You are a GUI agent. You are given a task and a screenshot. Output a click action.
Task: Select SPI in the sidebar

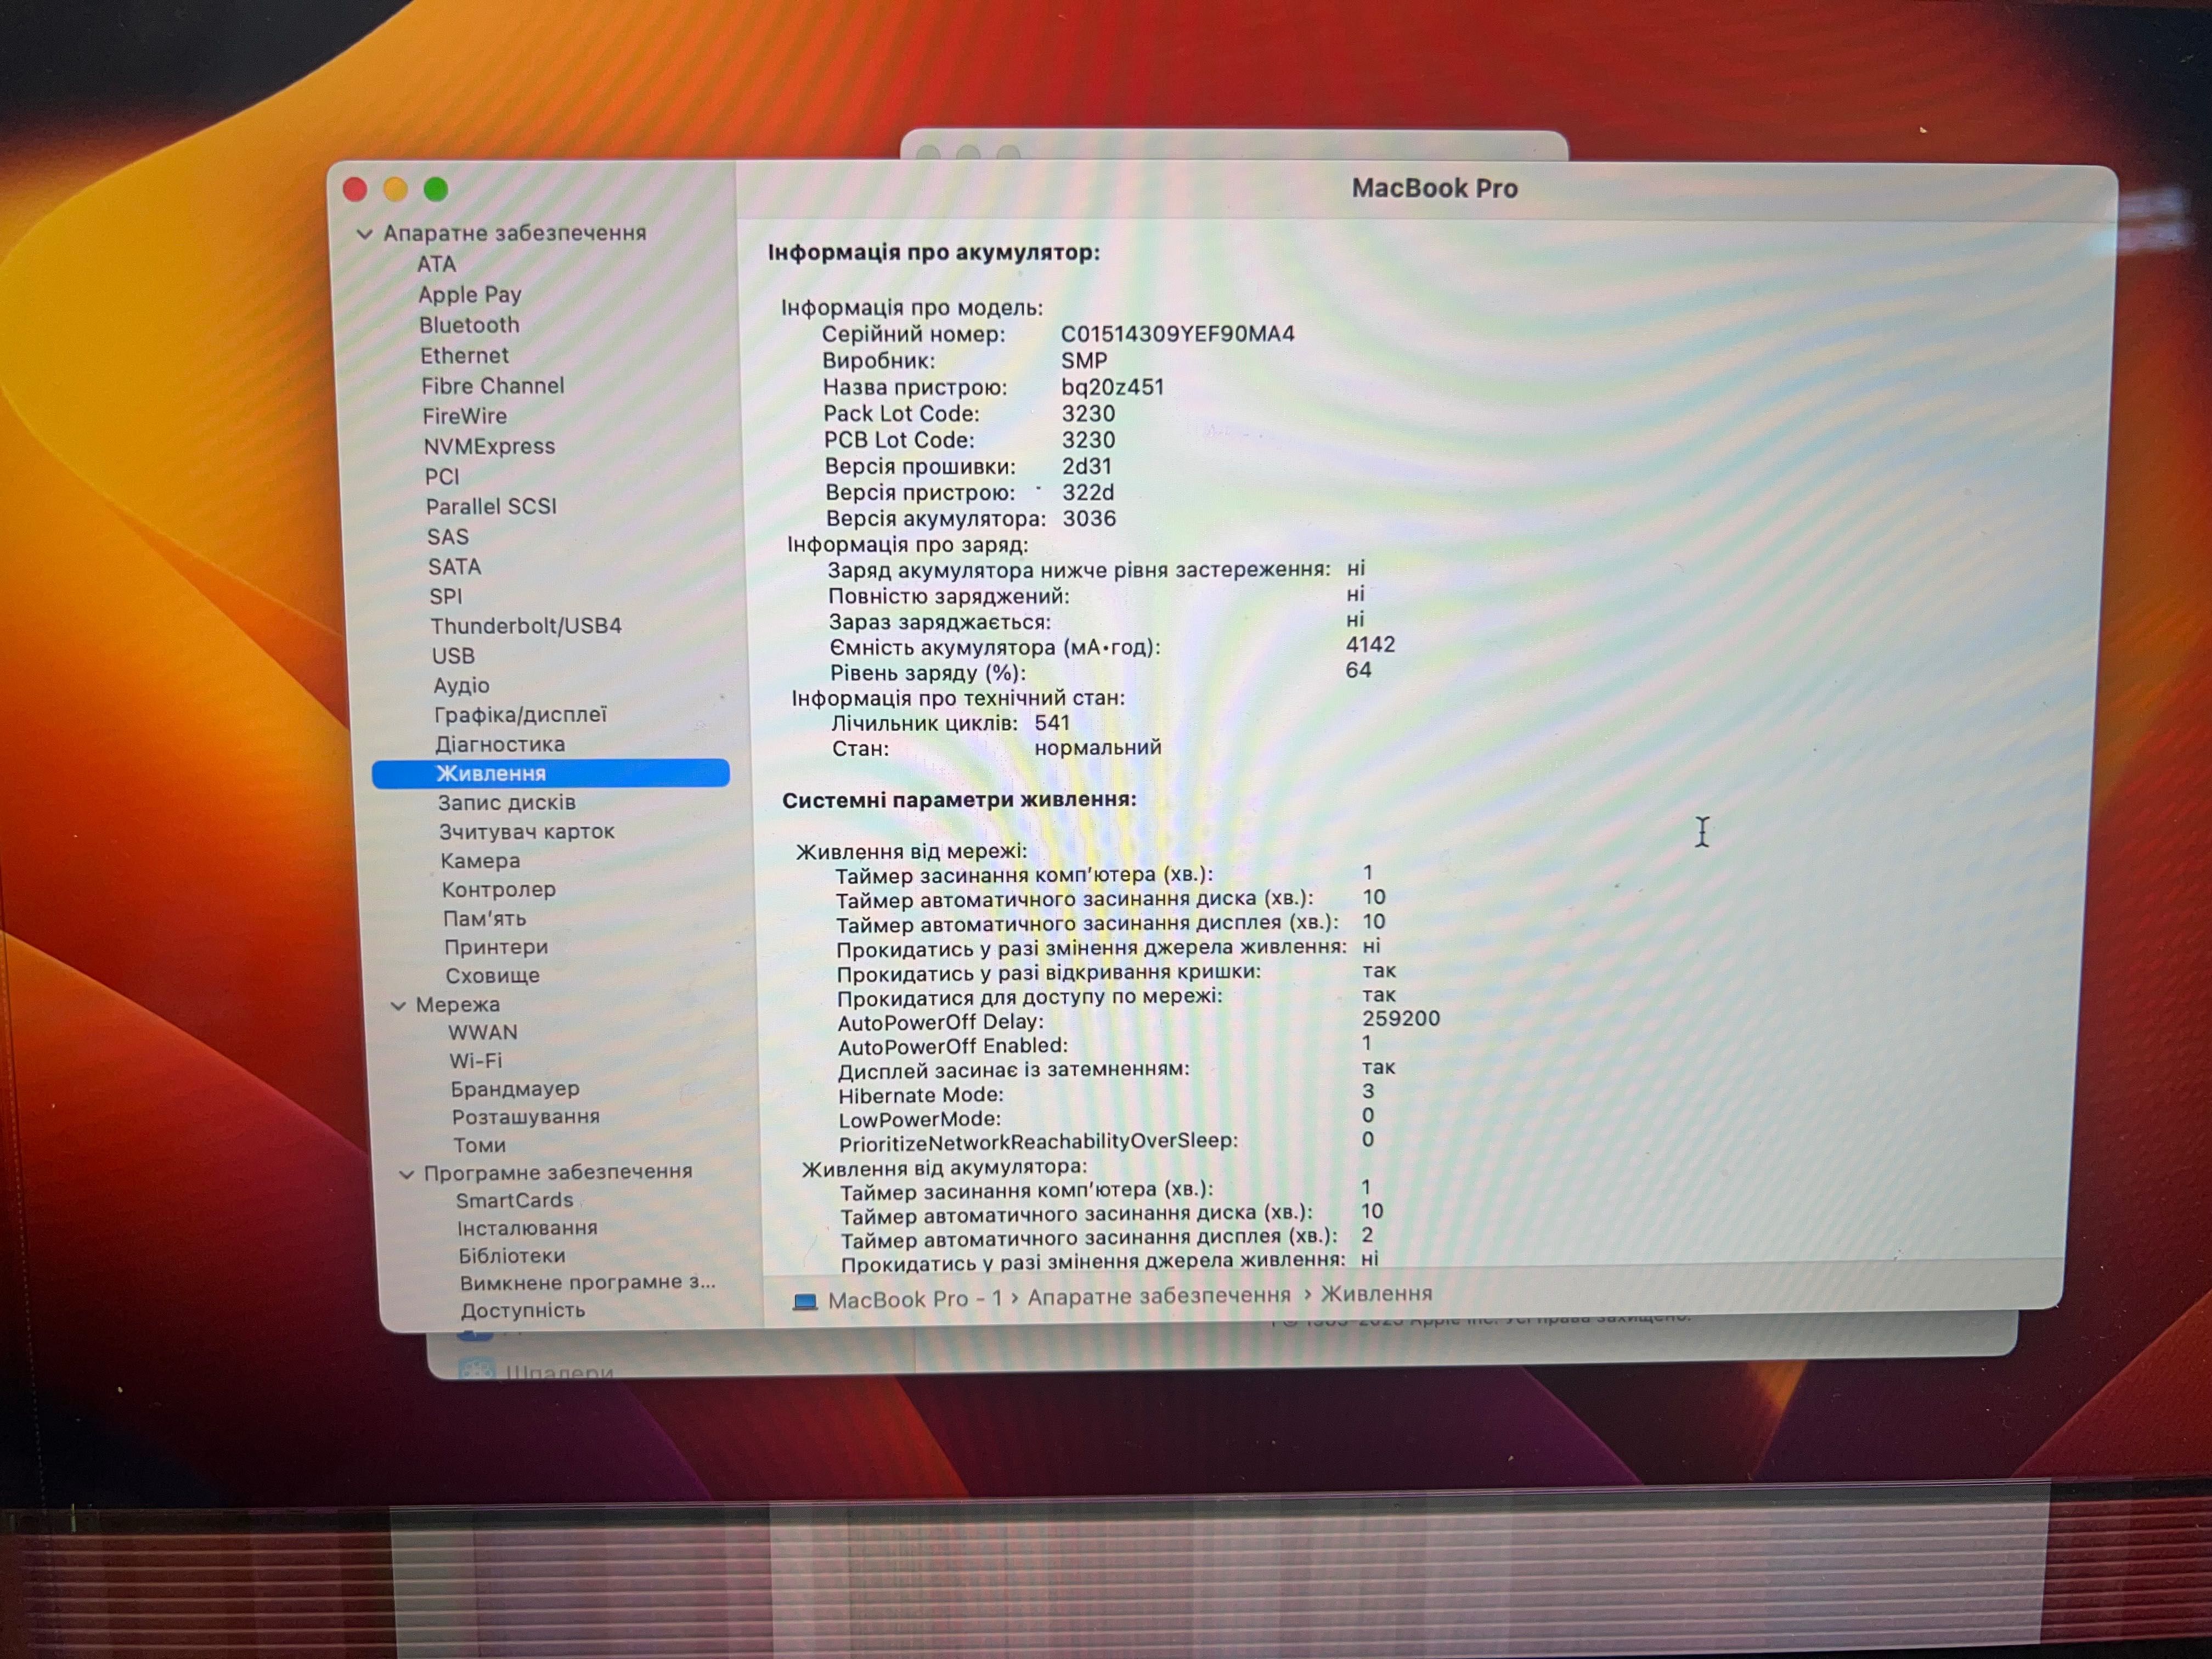coord(446,597)
